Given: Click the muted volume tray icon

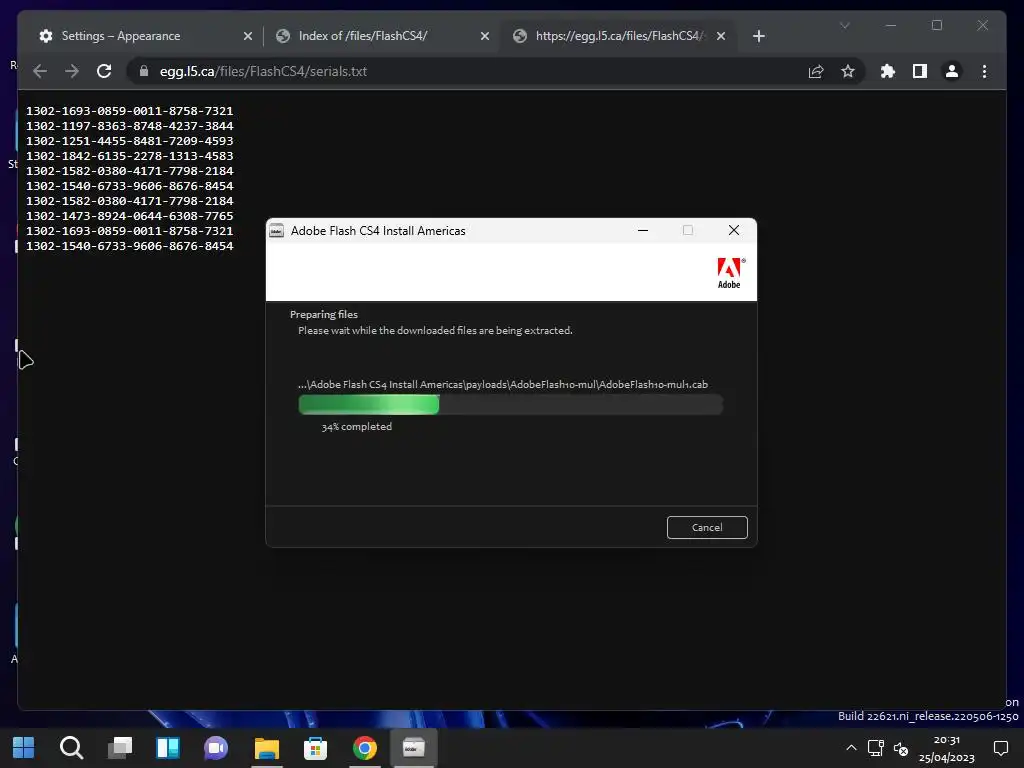Looking at the screenshot, I should [901, 748].
